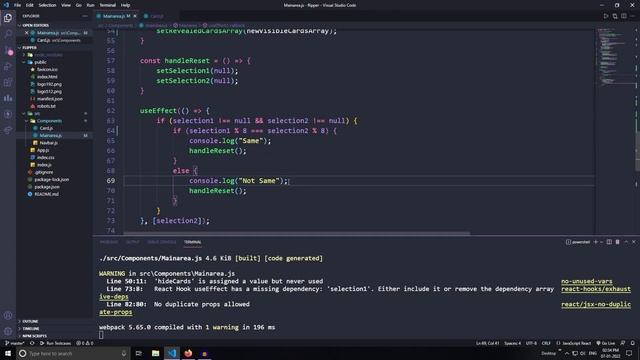The image size is (640, 360).
Task: Click the editor horizontal scrollbar
Action: tap(297, 234)
